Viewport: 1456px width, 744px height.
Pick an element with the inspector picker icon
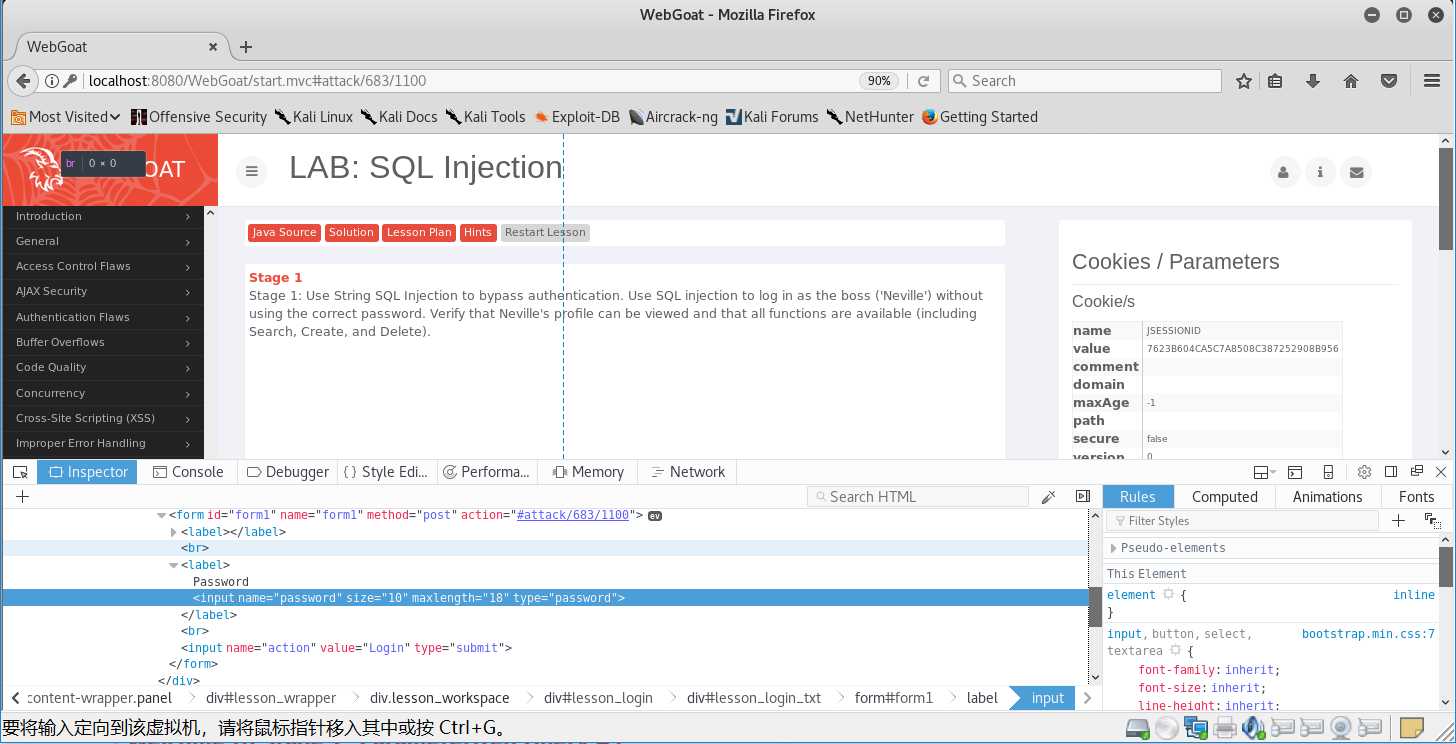(x=20, y=472)
